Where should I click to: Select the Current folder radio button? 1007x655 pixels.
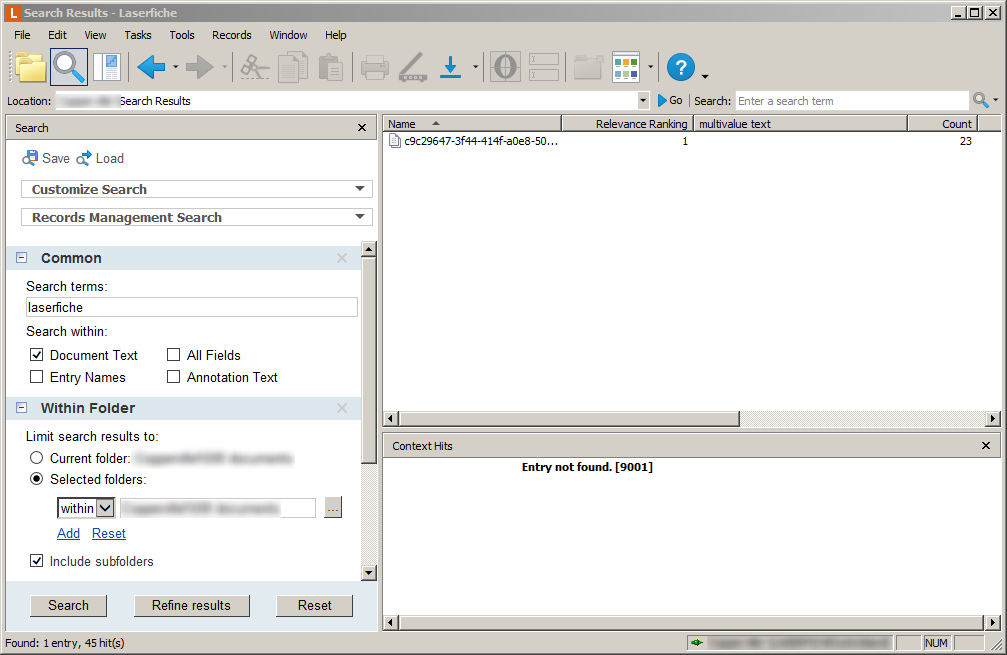click(x=37, y=458)
